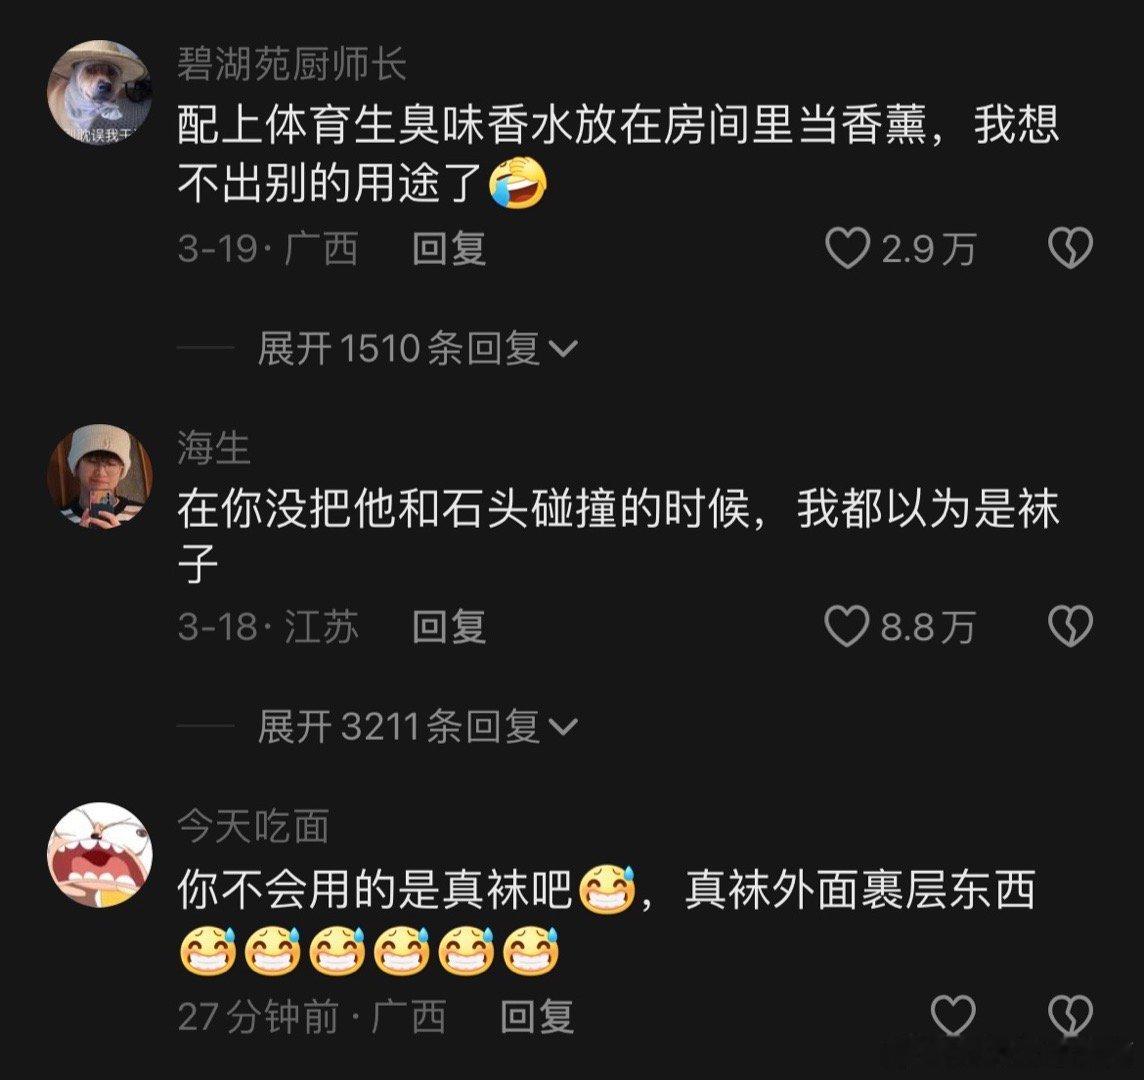Tap the chevron beside 展开3211条回复

coord(562,727)
